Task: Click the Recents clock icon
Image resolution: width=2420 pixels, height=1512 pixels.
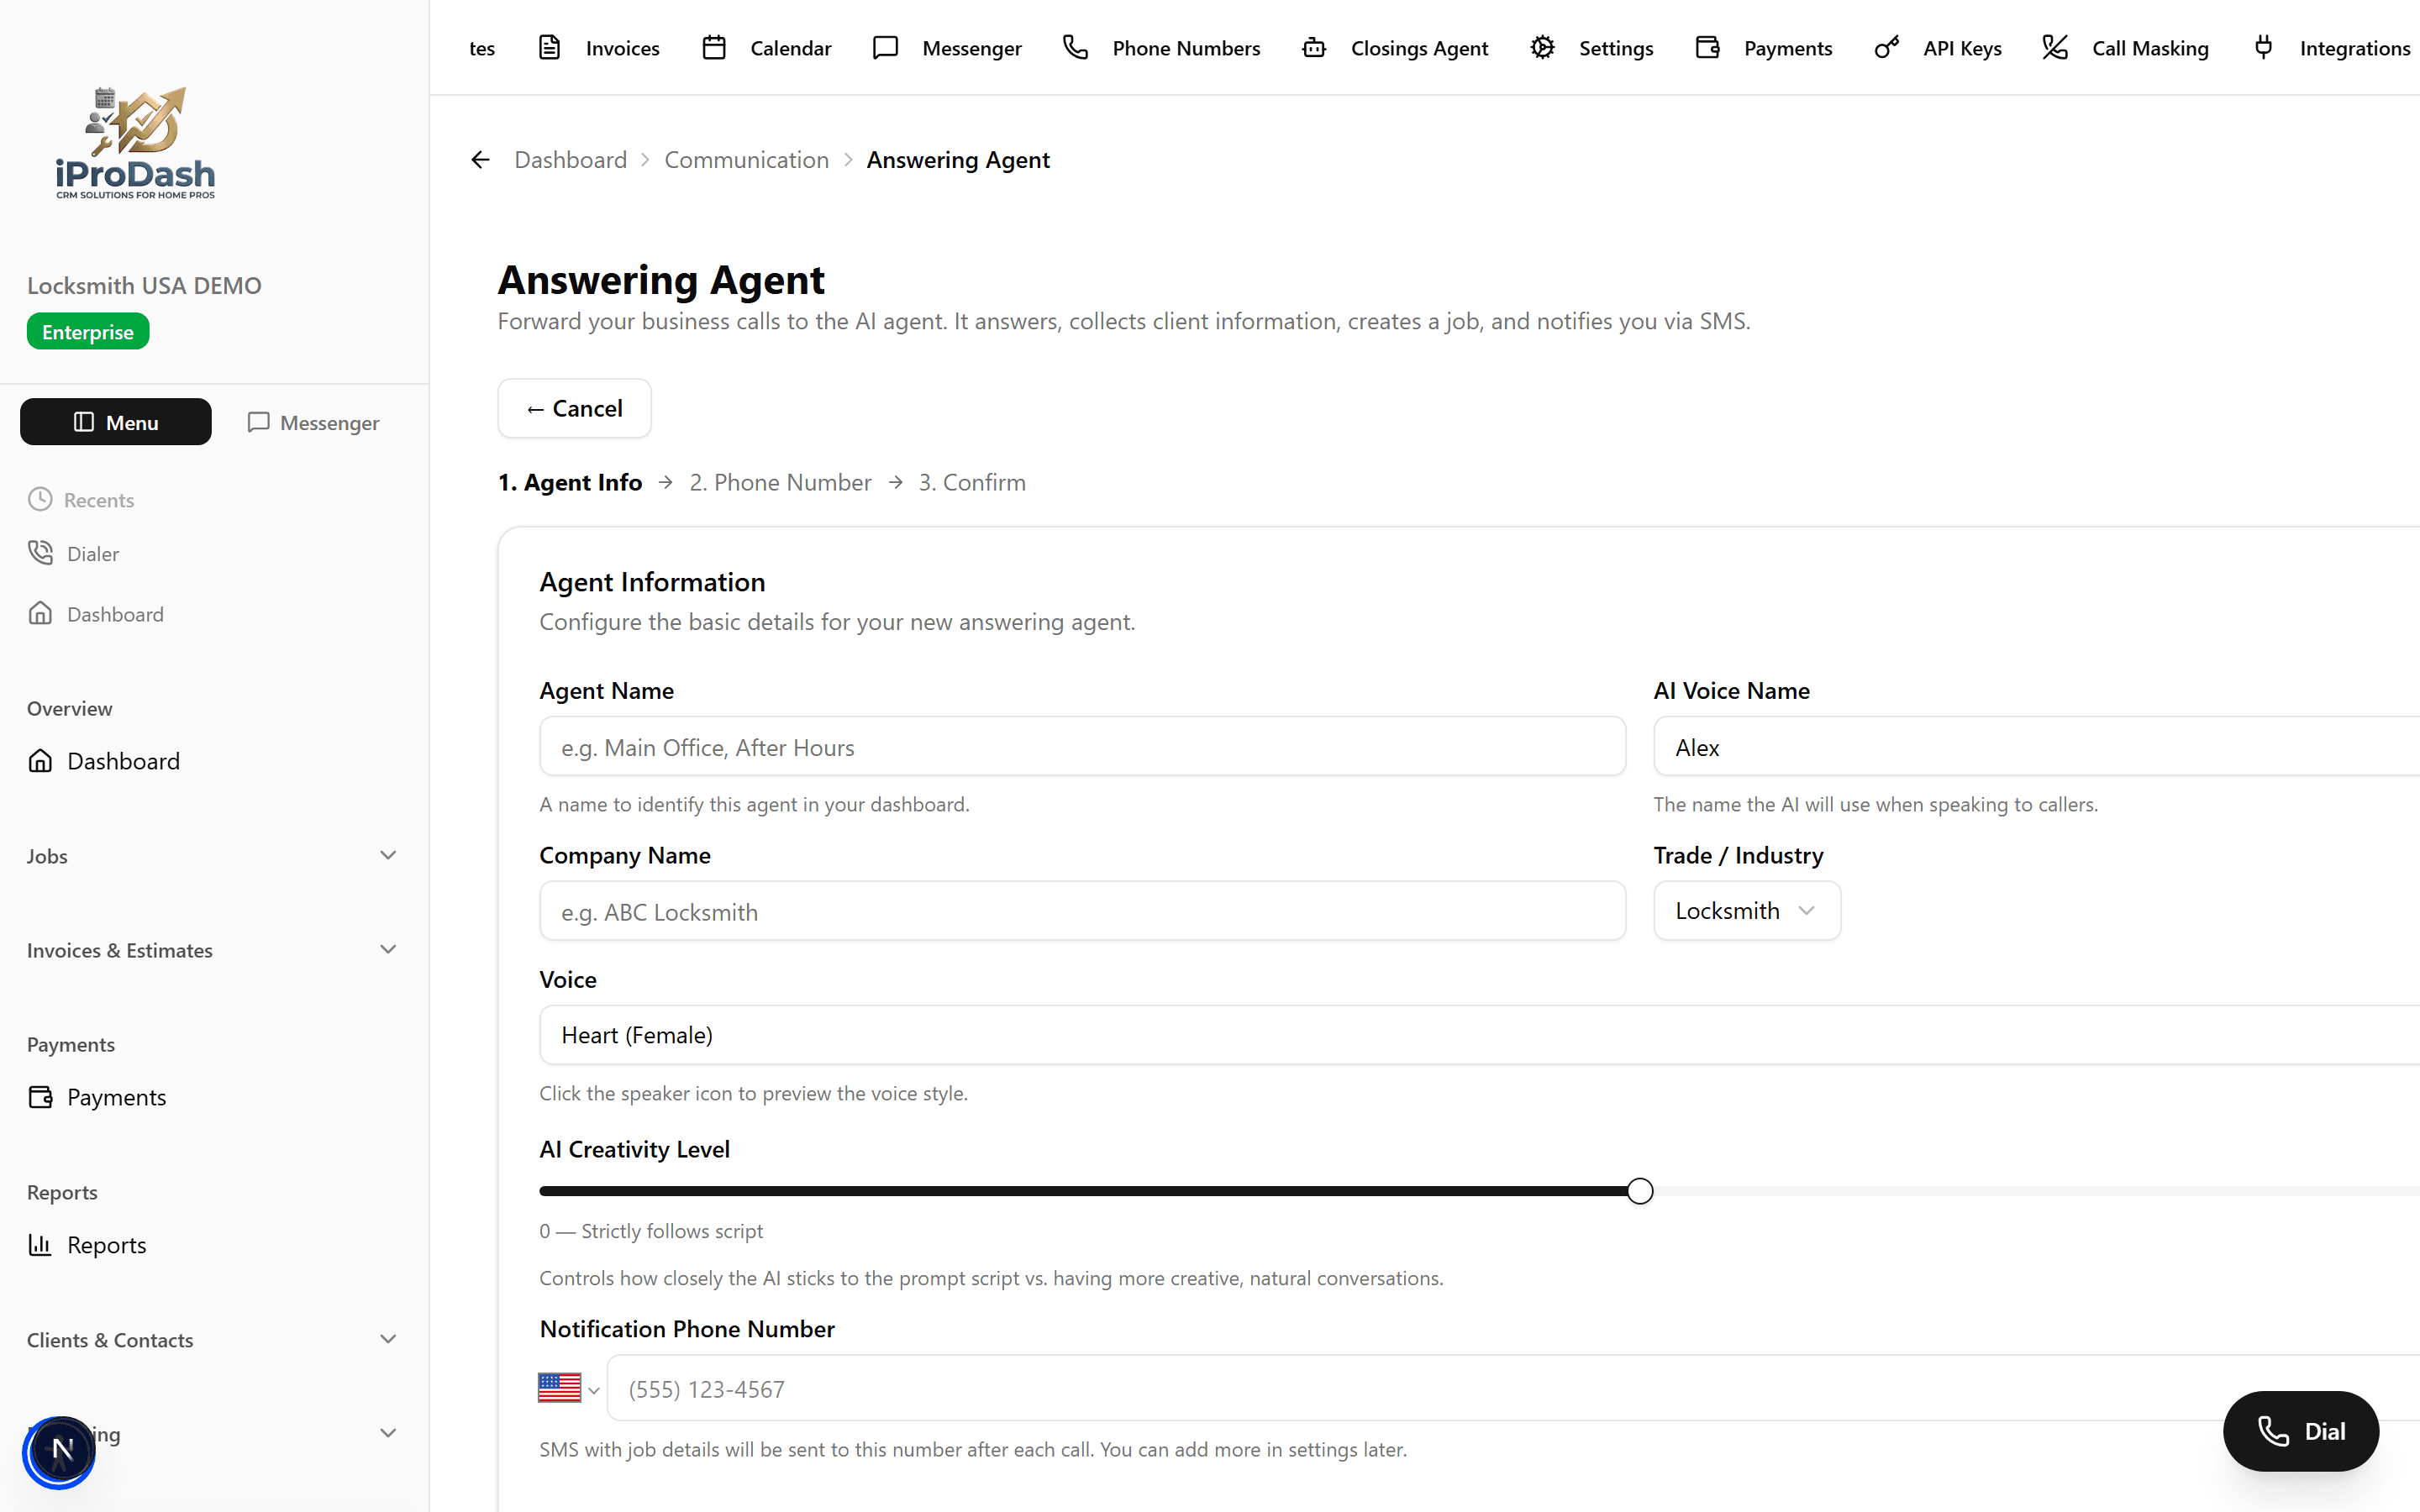Action: pyautogui.click(x=40, y=499)
